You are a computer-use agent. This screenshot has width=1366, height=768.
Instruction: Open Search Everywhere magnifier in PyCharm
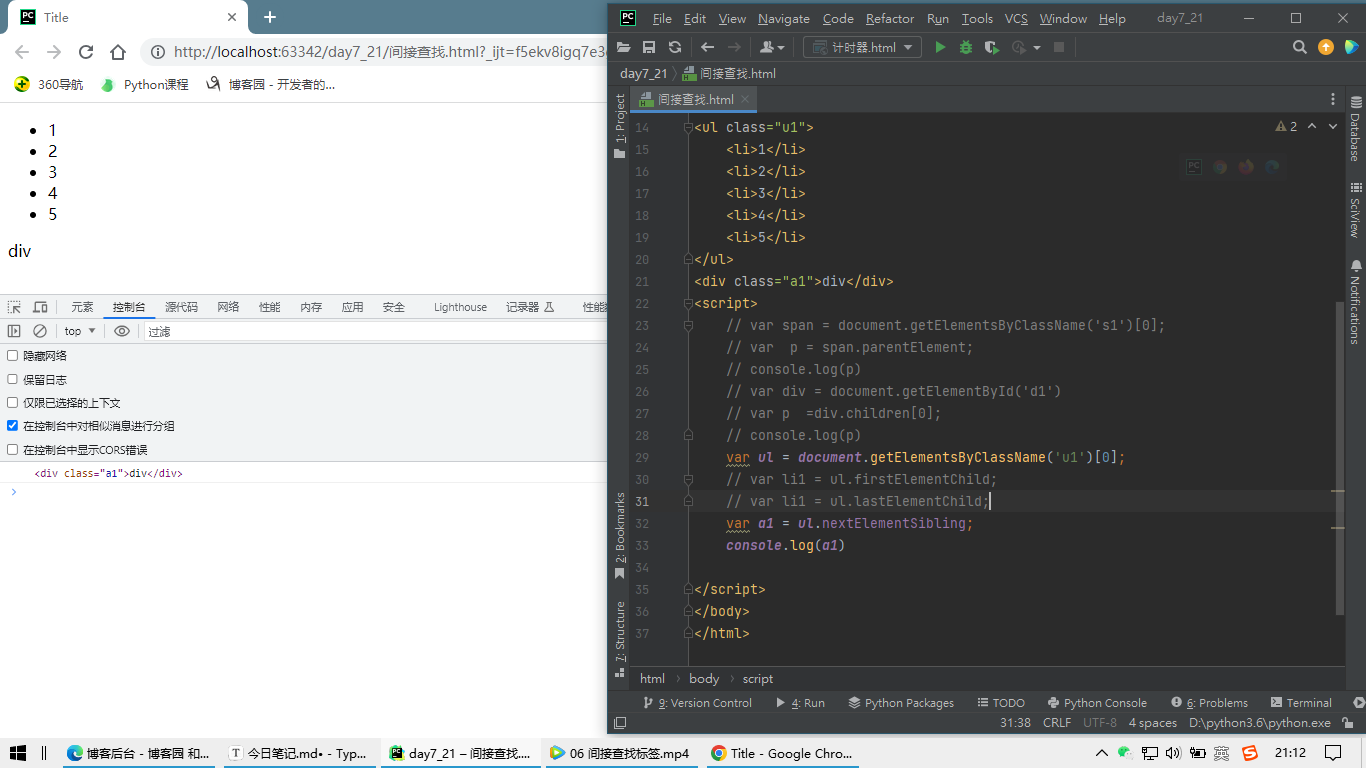pyautogui.click(x=1300, y=47)
